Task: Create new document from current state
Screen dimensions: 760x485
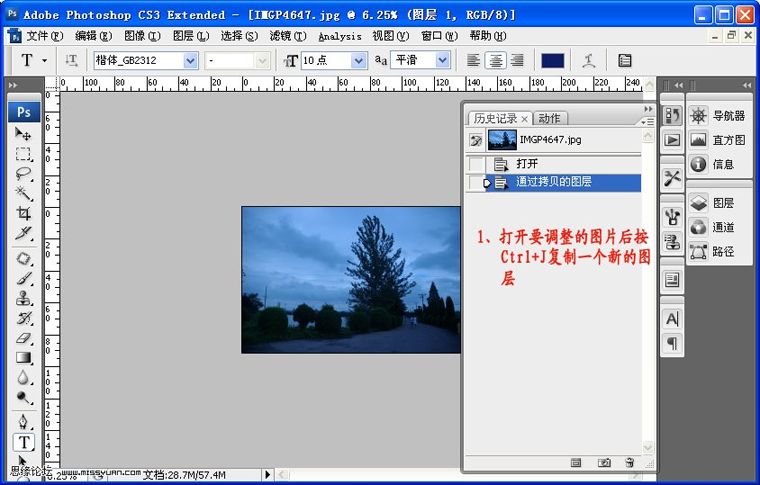Action: [x=576, y=462]
